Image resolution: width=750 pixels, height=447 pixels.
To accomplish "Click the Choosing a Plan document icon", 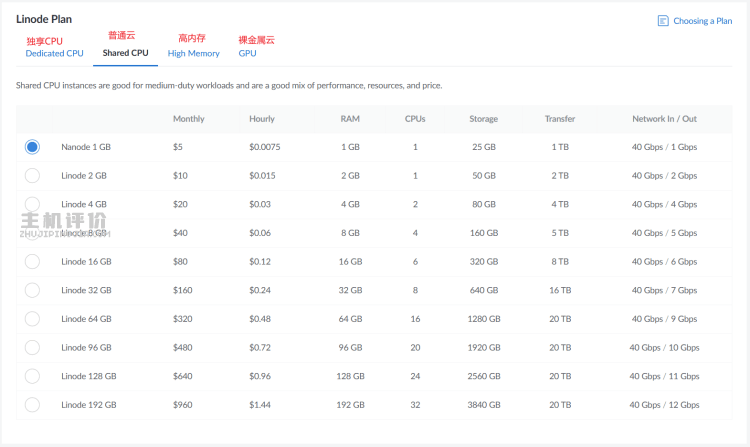I will [x=663, y=21].
